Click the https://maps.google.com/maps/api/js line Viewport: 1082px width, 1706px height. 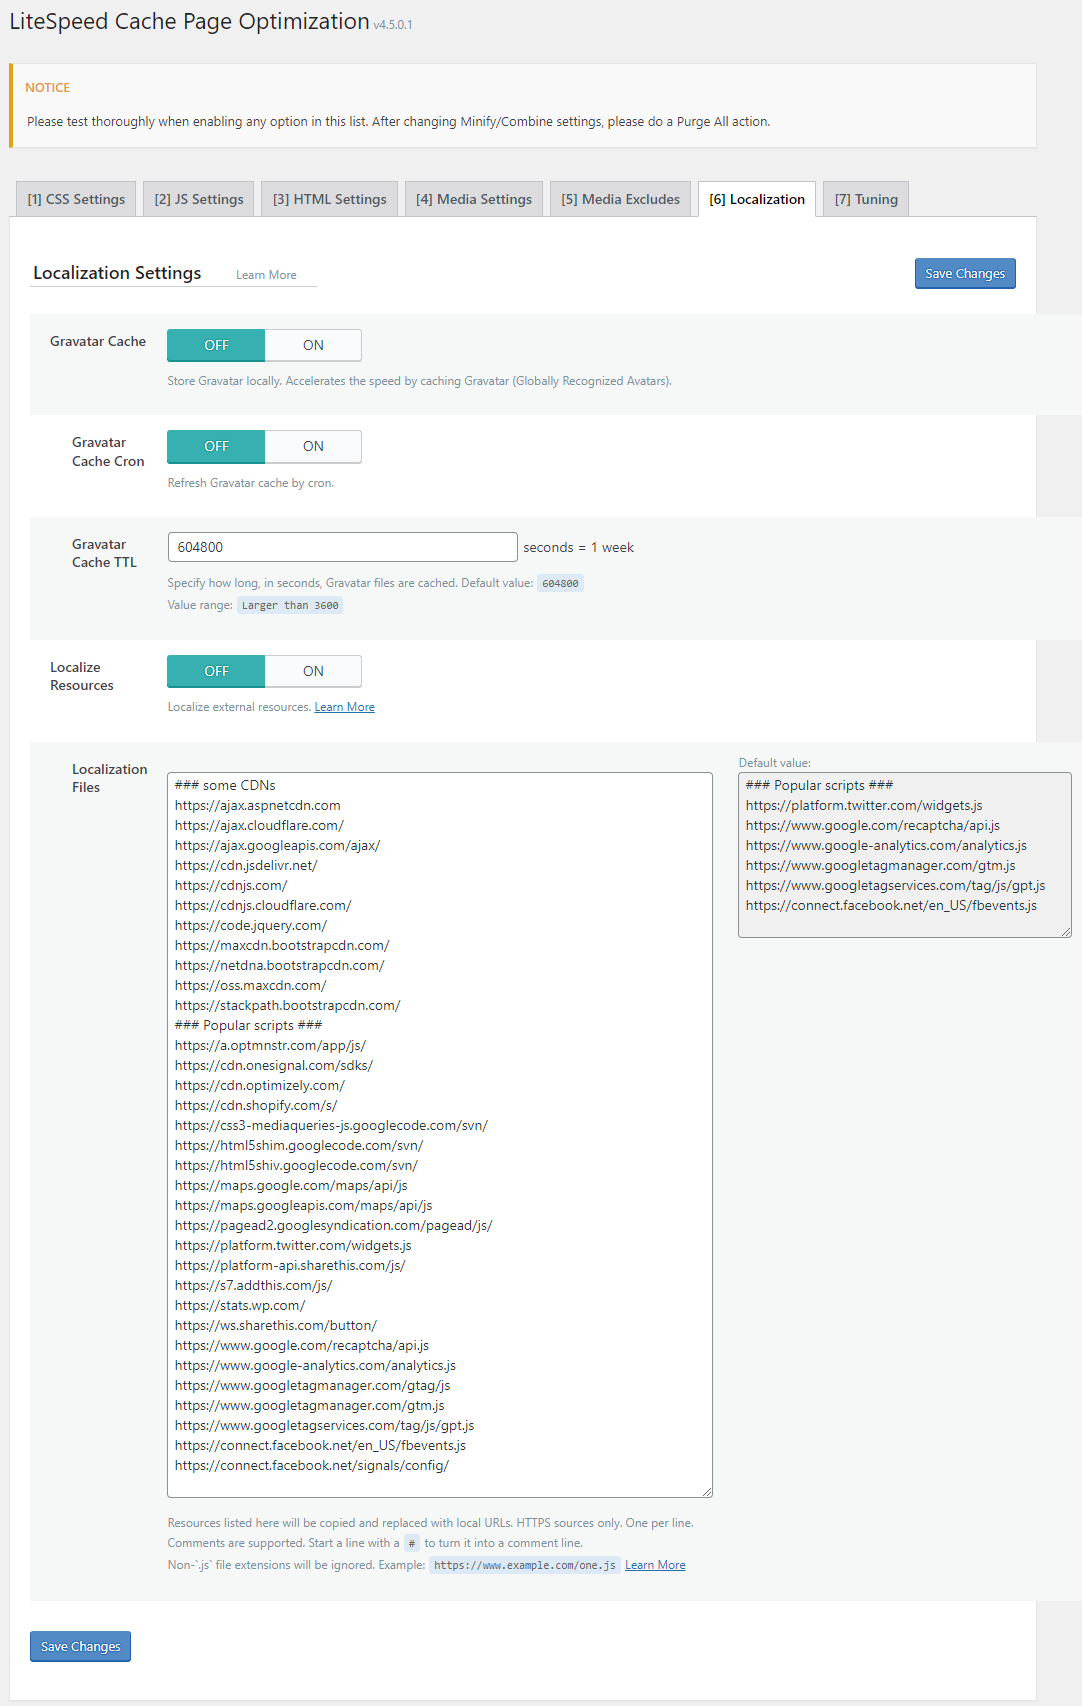tap(291, 1185)
